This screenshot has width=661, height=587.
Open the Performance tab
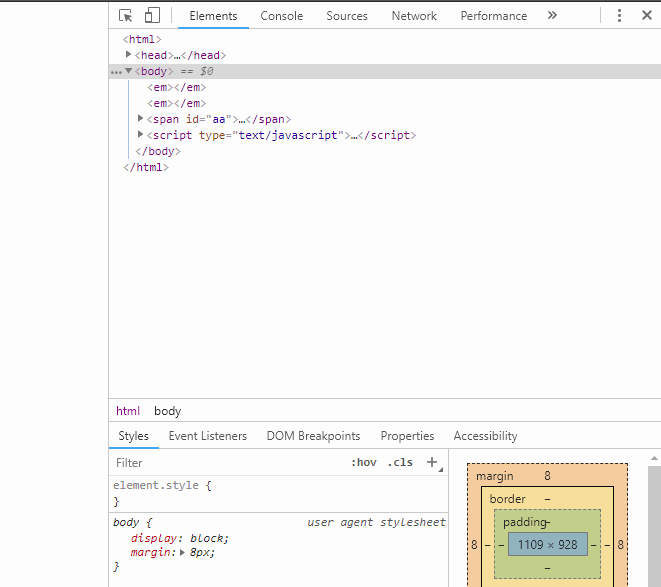click(494, 16)
